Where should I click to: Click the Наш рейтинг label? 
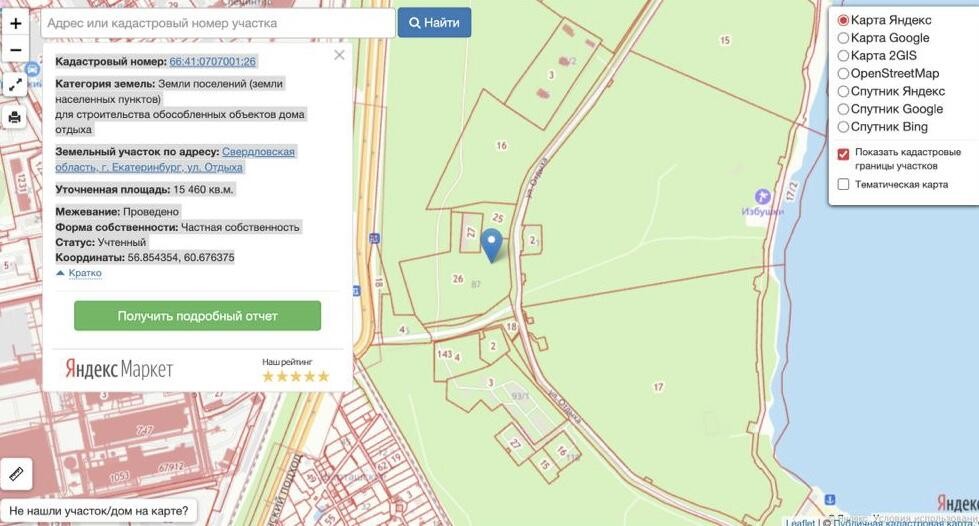click(x=287, y=362)
